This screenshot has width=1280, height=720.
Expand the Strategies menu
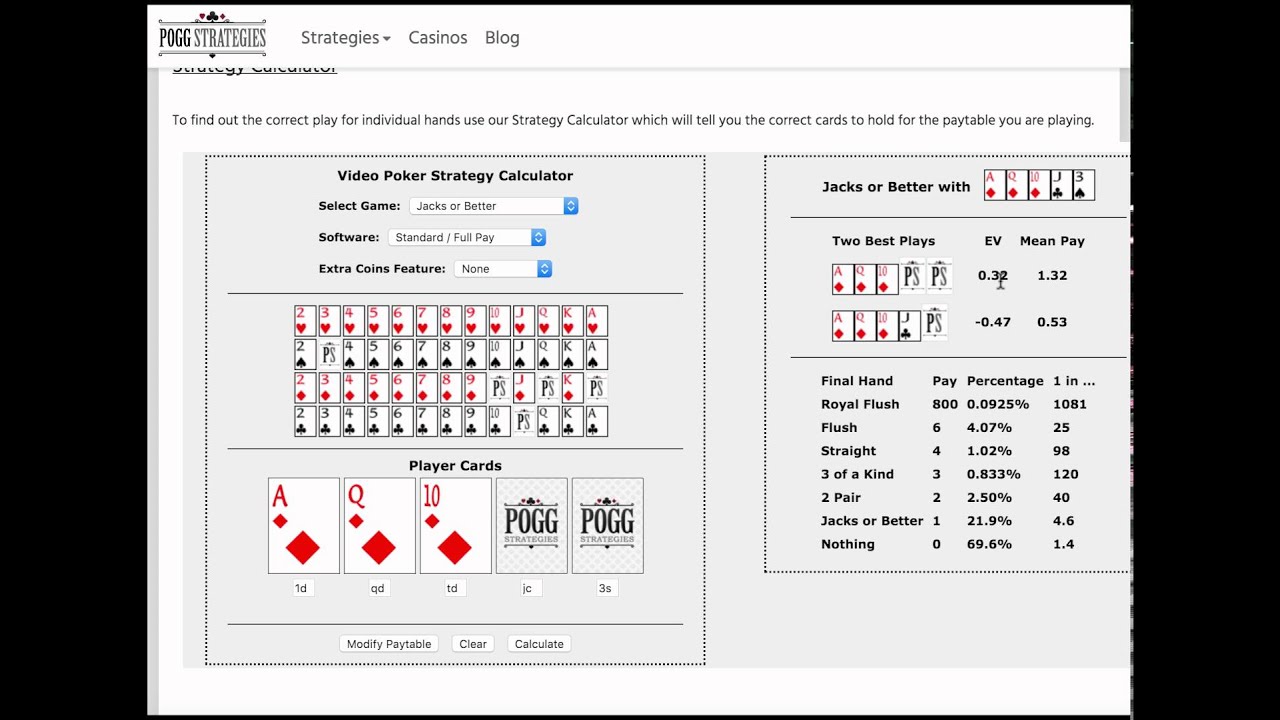pos(345,37)
